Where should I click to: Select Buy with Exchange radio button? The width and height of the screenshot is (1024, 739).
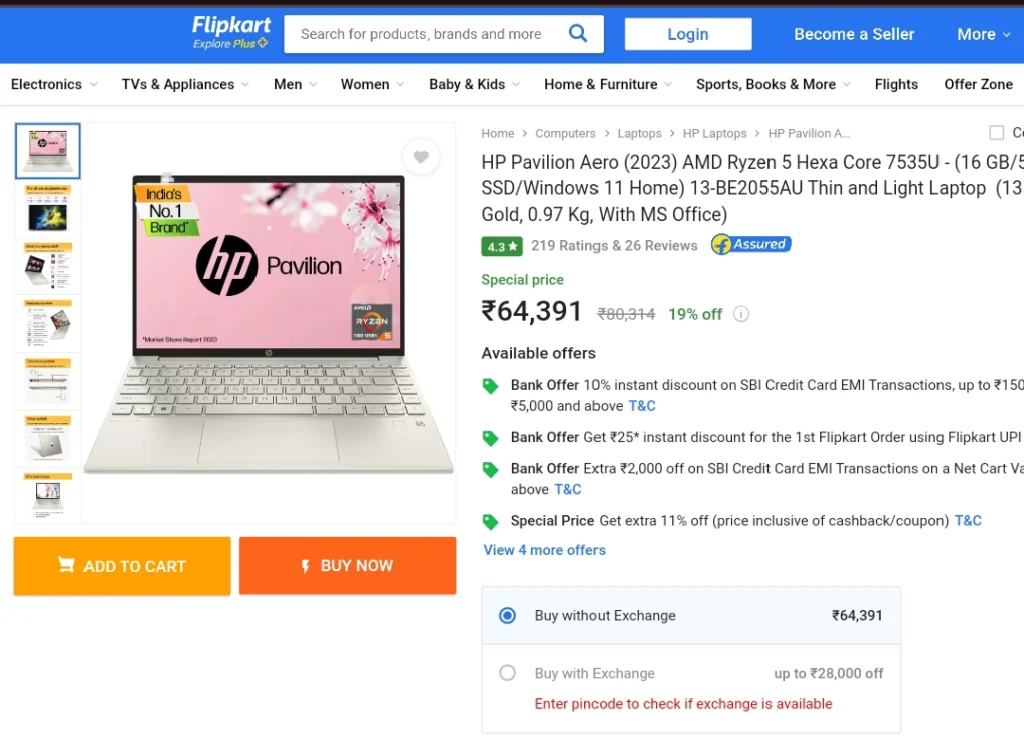pos(507,673)
